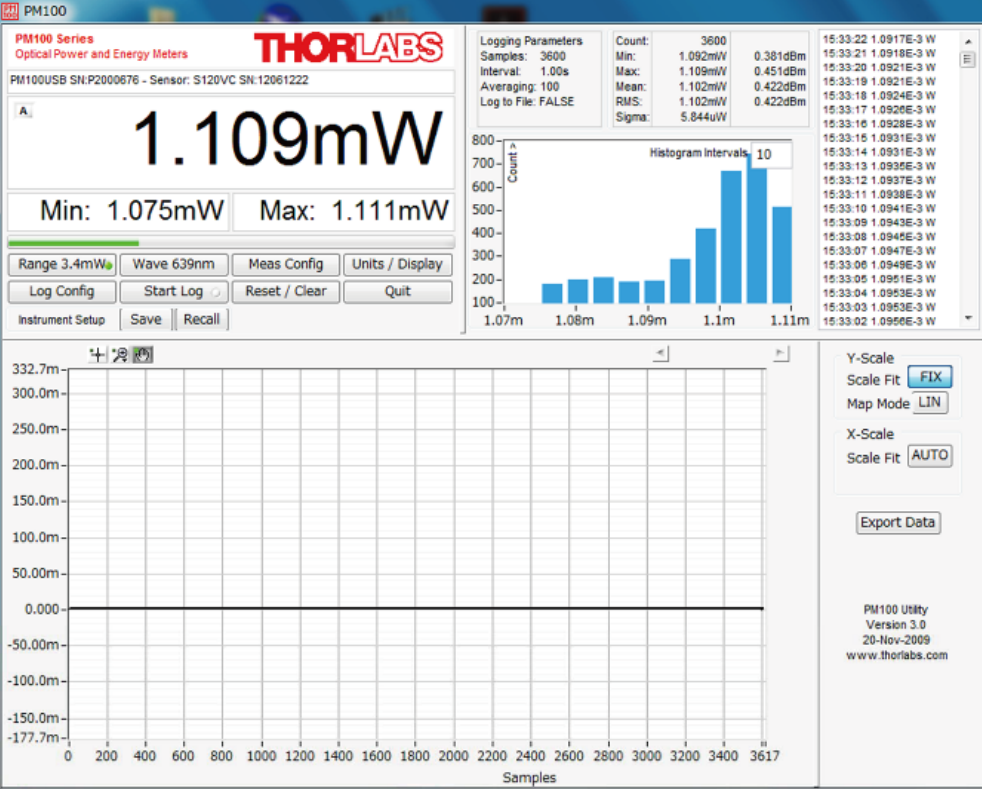Click the green power level bar
982x789 pixels.
tap(73, 243)
